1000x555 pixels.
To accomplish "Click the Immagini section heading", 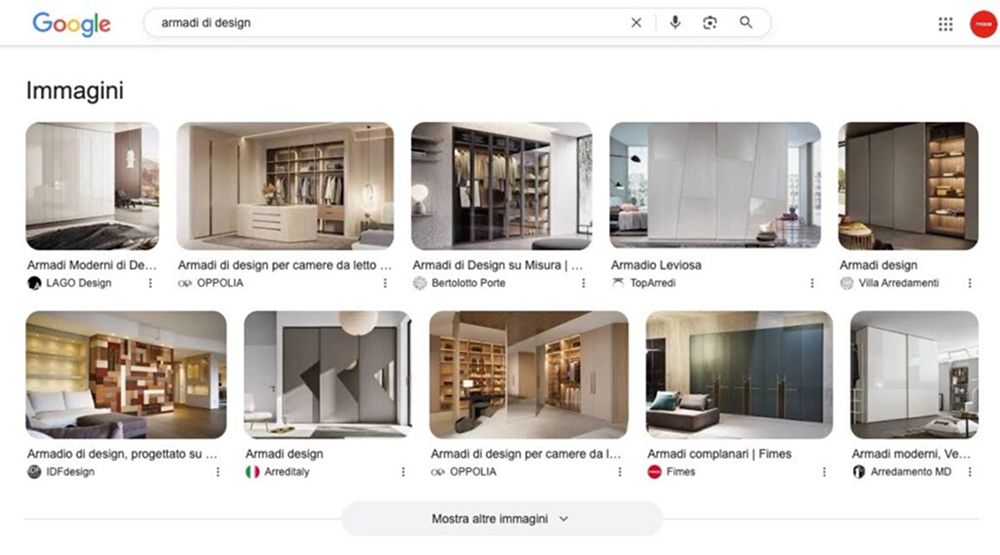I will (75, 91).
